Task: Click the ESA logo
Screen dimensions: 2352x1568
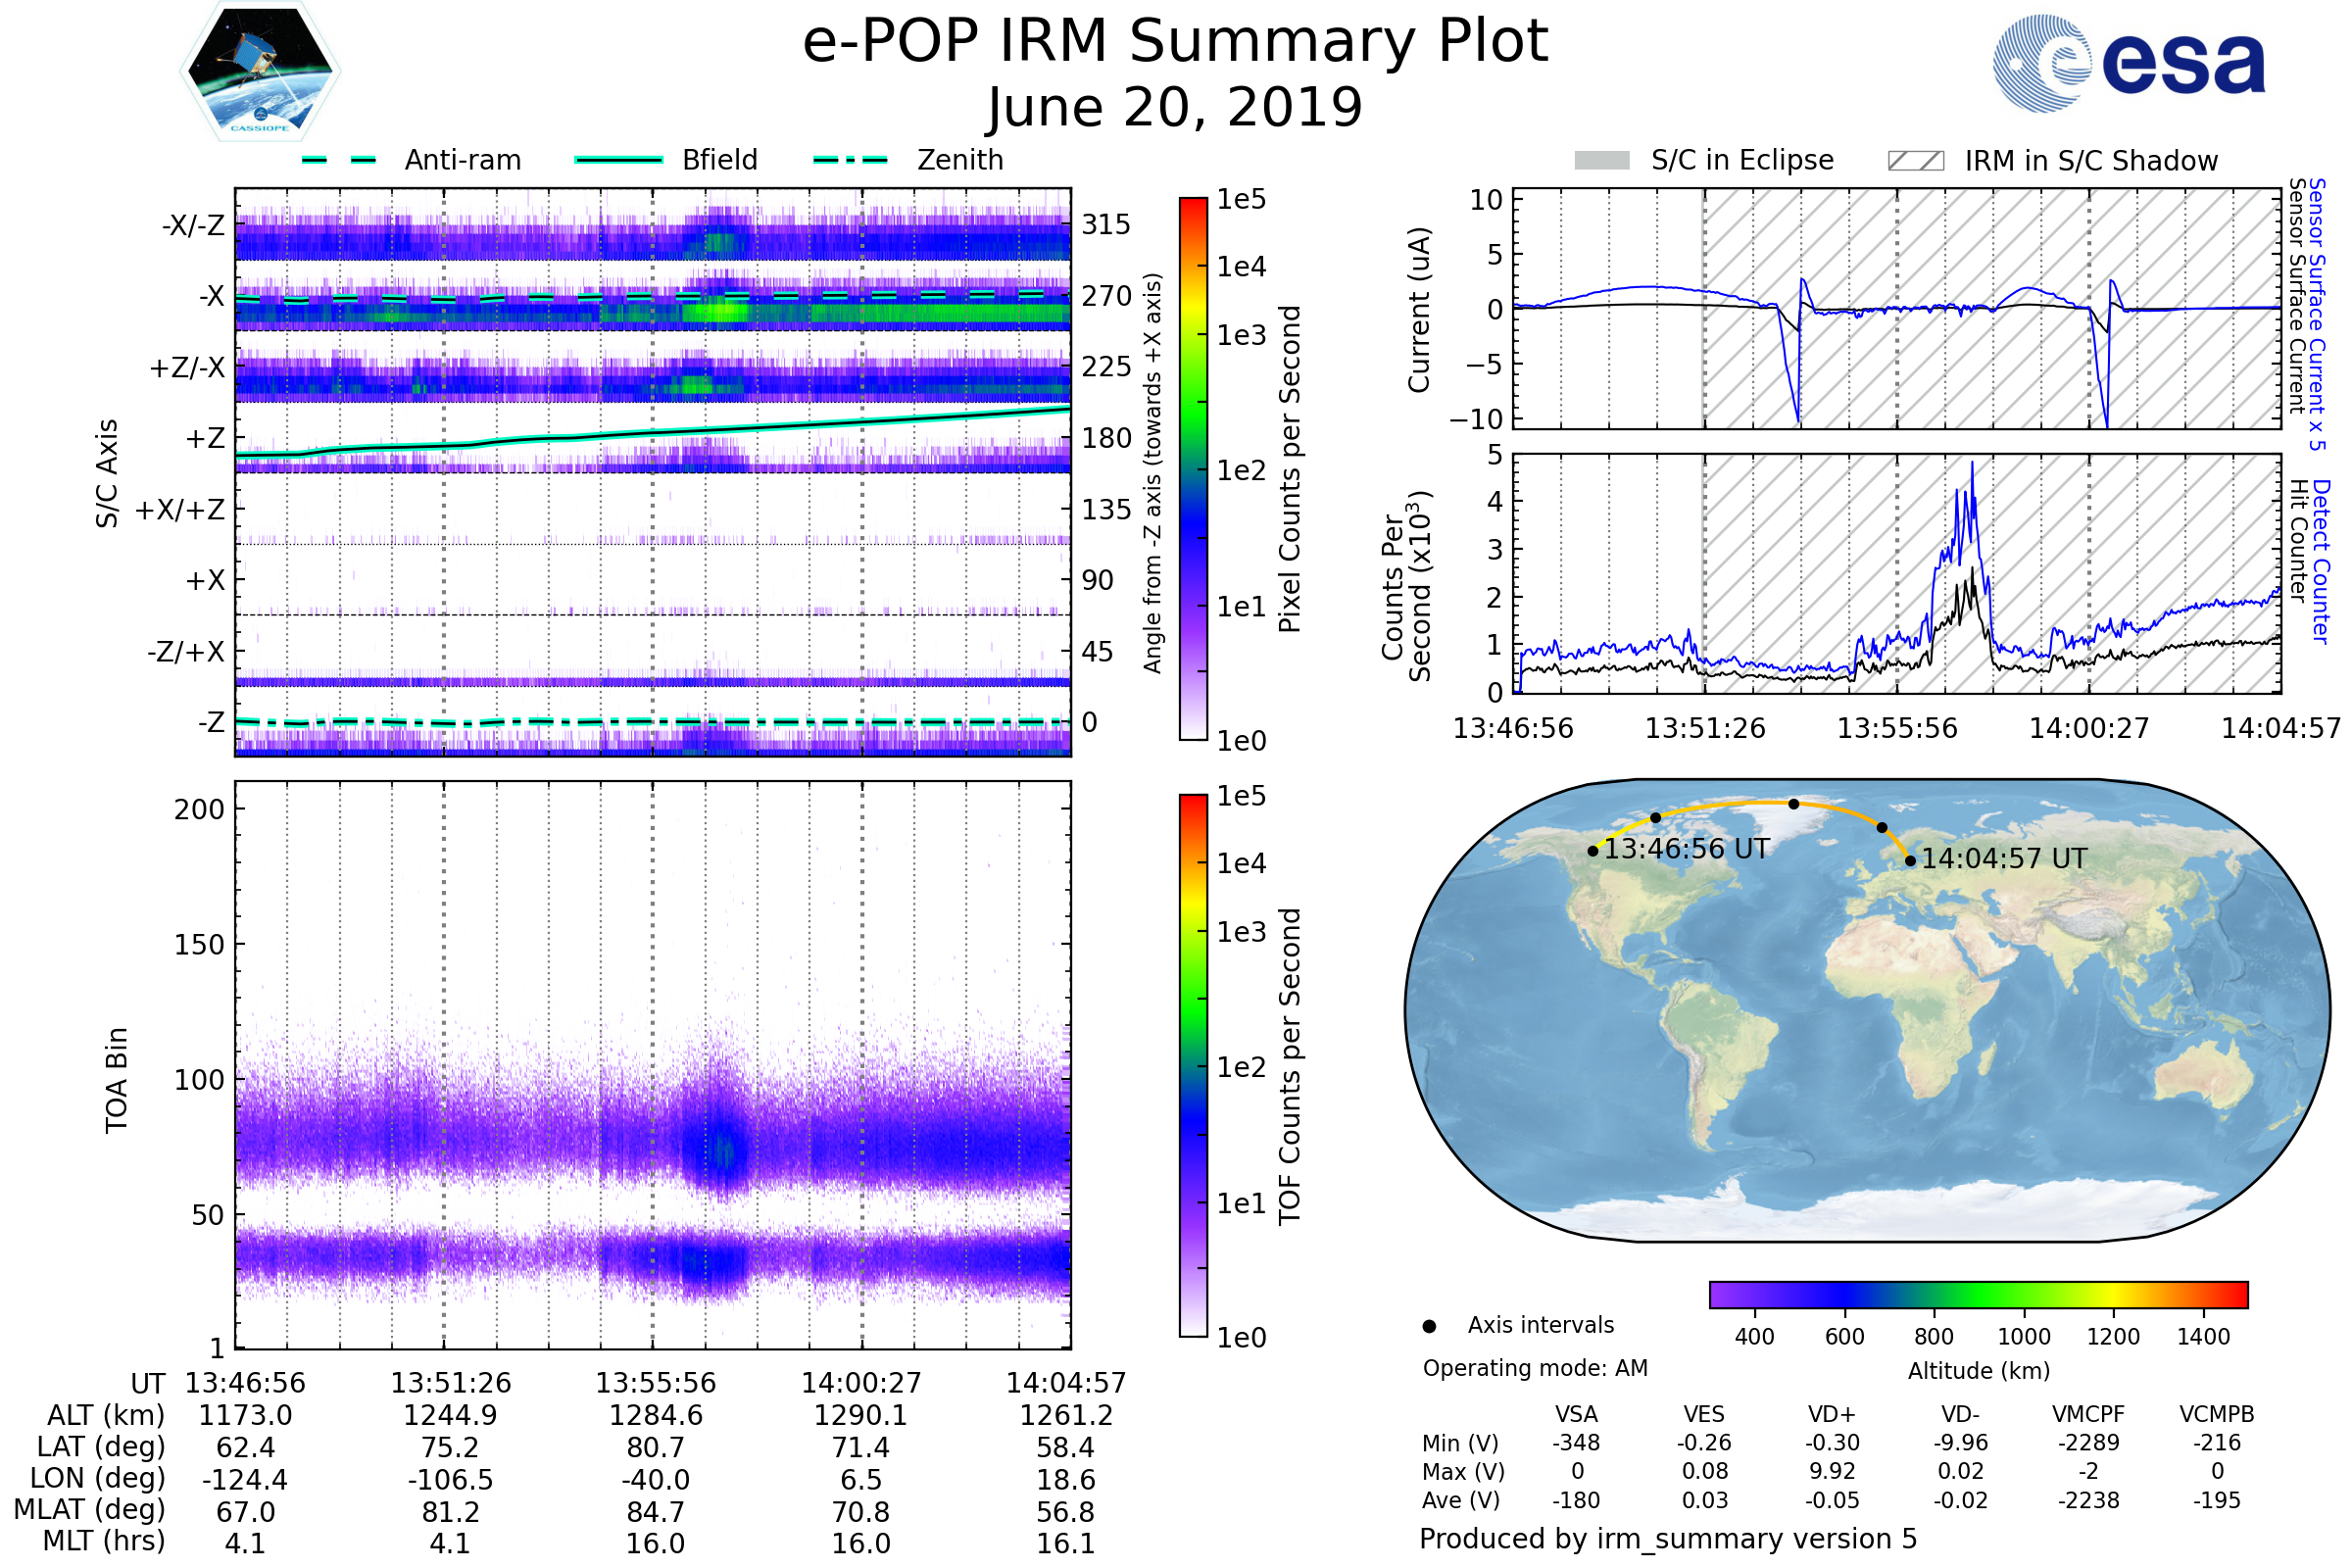Action: pos(2128,63)
